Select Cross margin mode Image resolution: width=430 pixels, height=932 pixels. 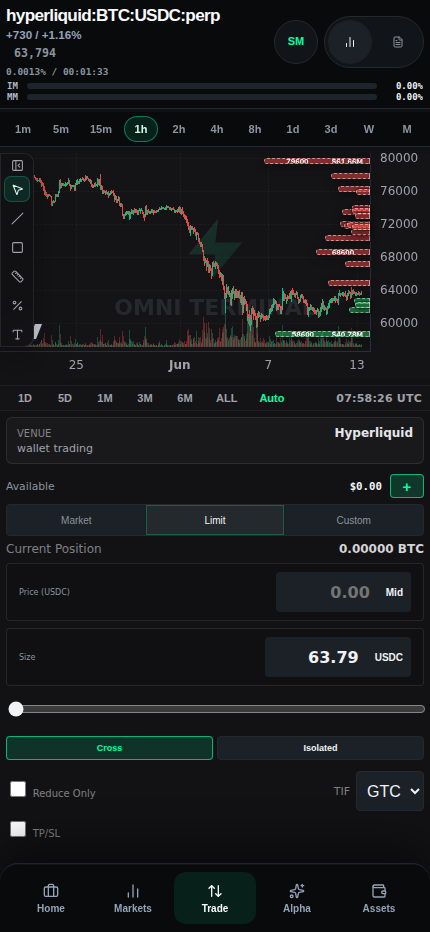tap(109, 748)
